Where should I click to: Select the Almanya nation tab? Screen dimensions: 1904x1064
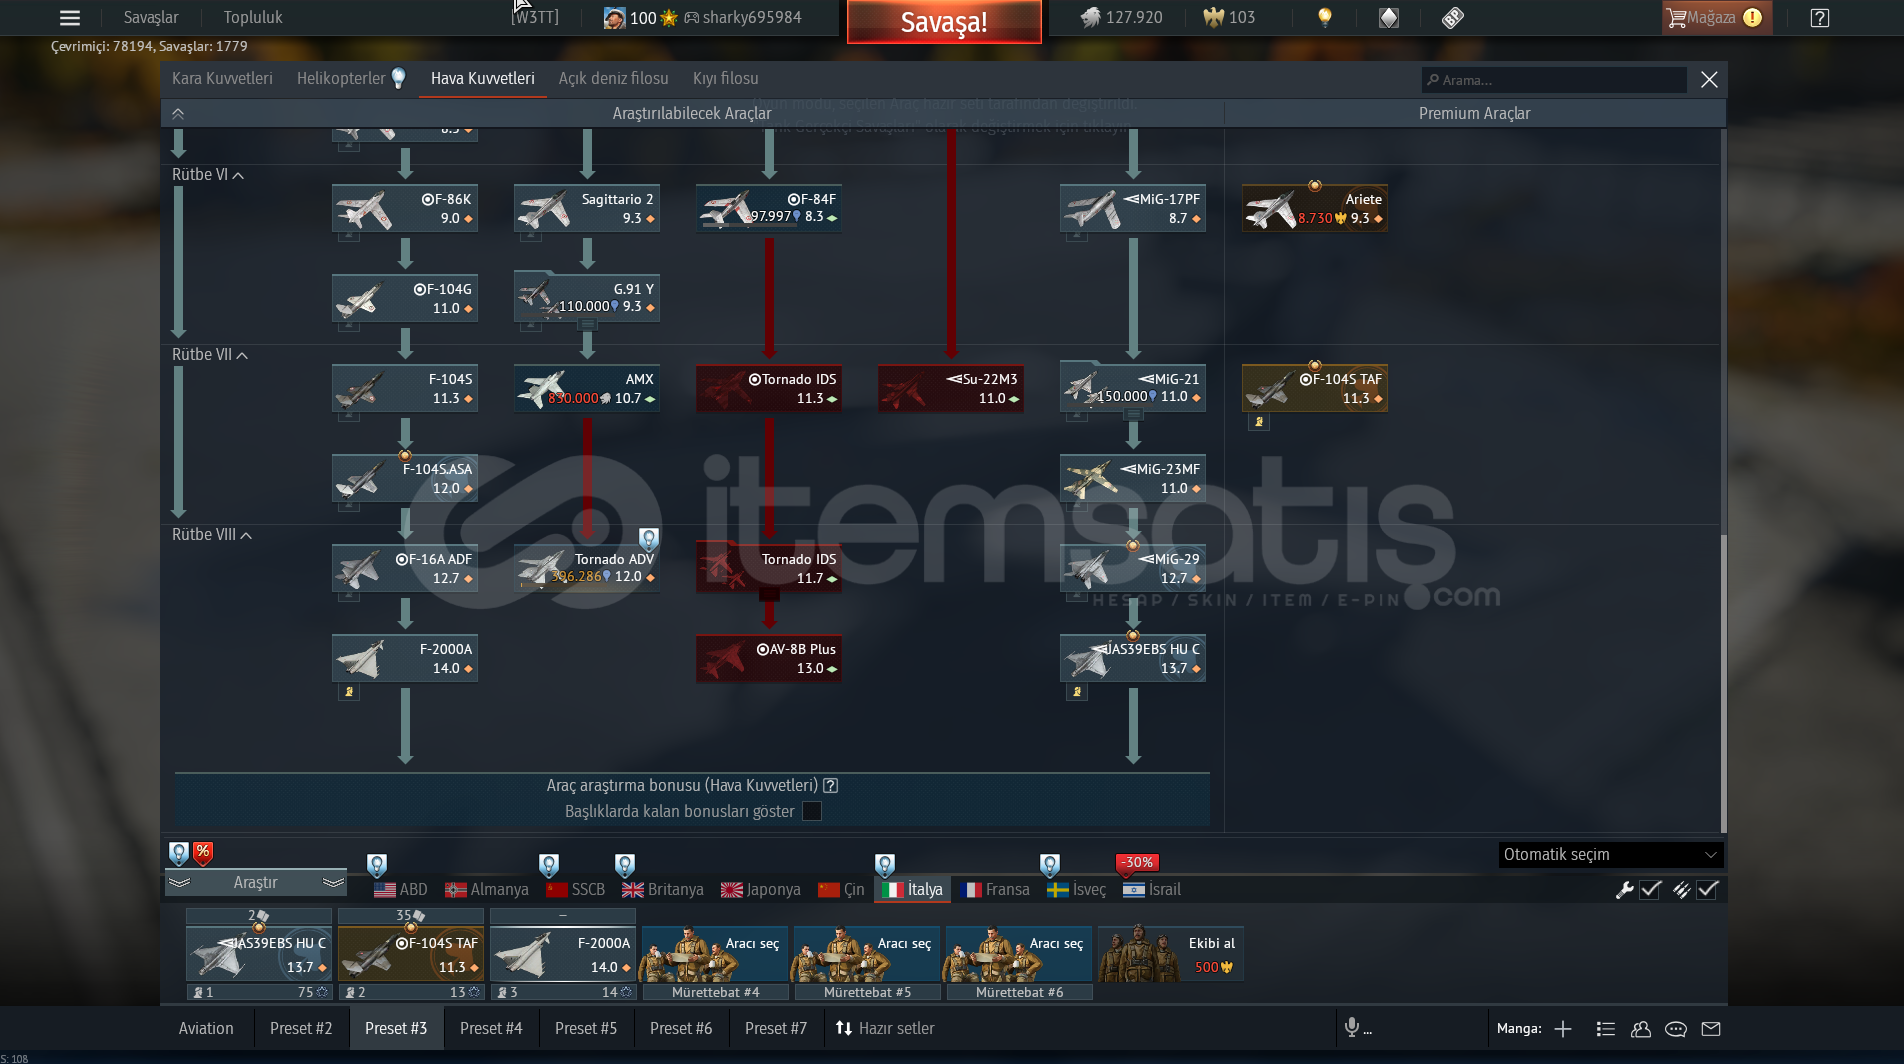487,889
